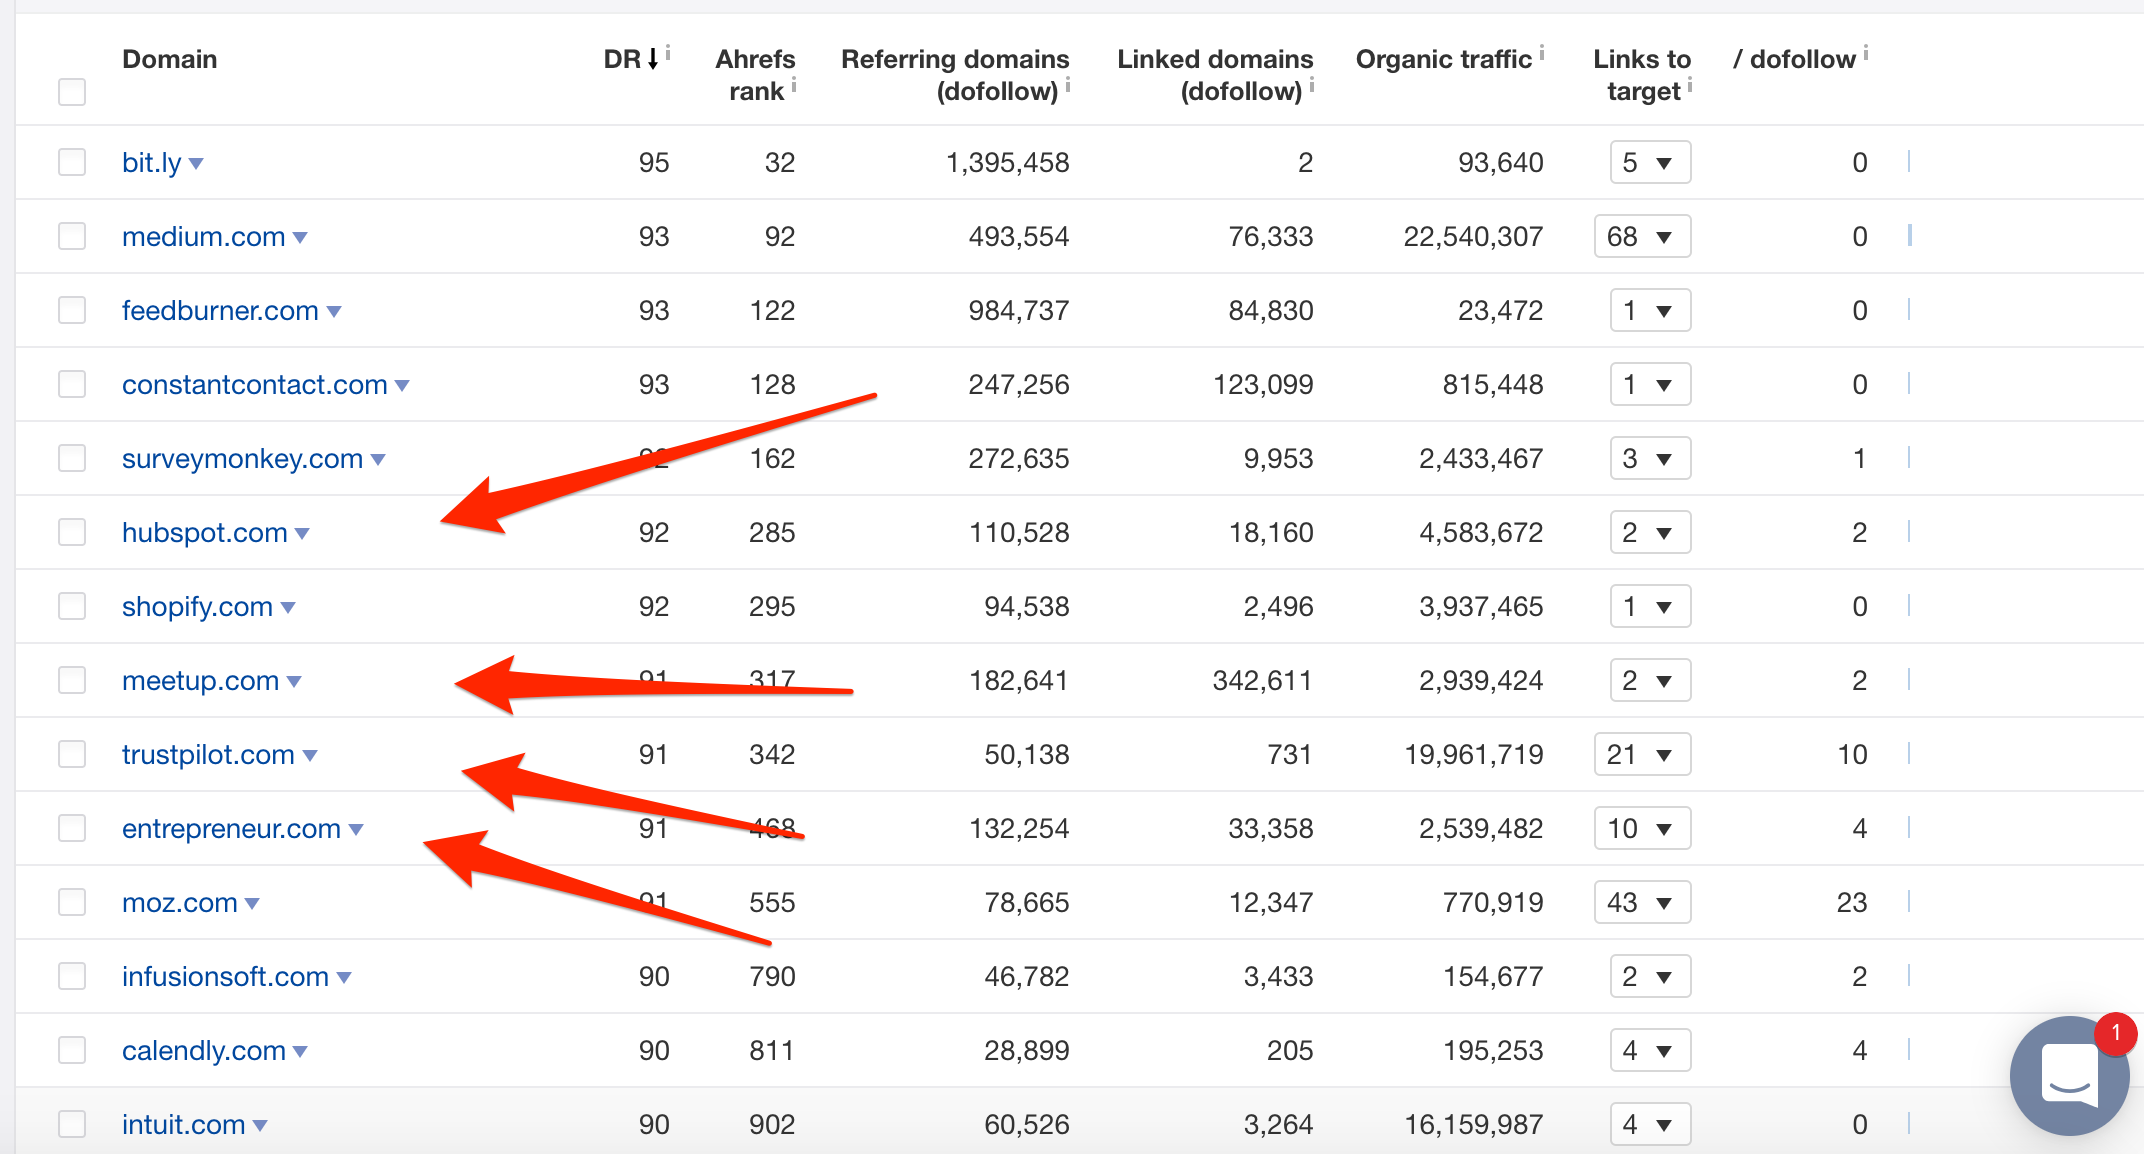This screenshot has width=2144, height=1154.
Task: Sort by Linked domains (dofollow) header
Action: tap(1215, 75)
